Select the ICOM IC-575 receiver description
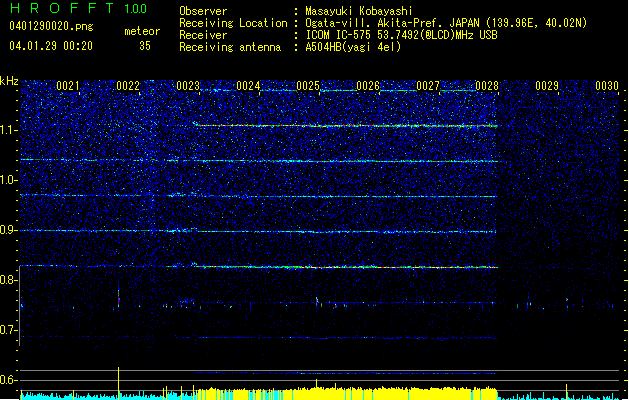The width and height of the screenshot is (629, 400). coord(401,35)
